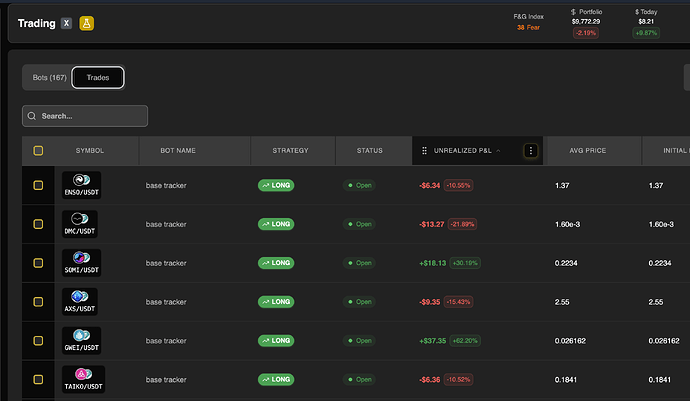The width and height of the screenshot is (690, 401).
Task: Click the dollar icon beside Portfolio
Action: coord(573,12)
